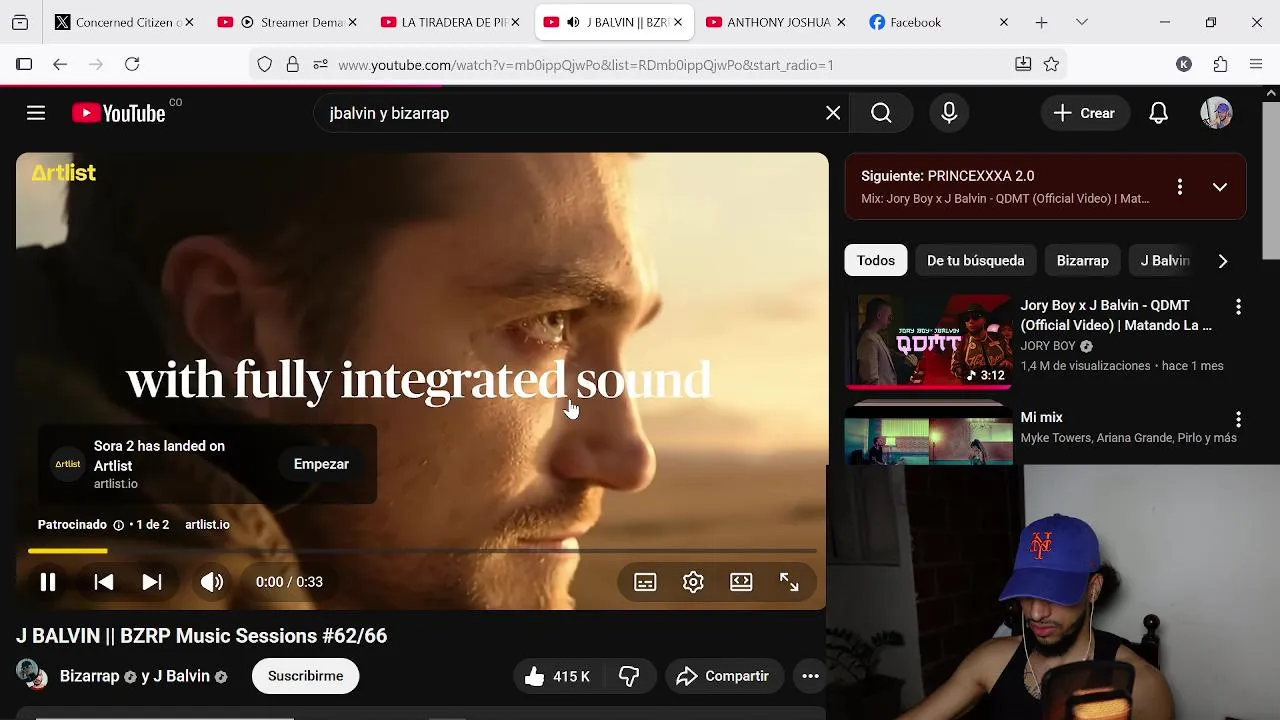1280x720 pixels.
Task: Expand the mix playlist panel
Action: pos(1220,186)
